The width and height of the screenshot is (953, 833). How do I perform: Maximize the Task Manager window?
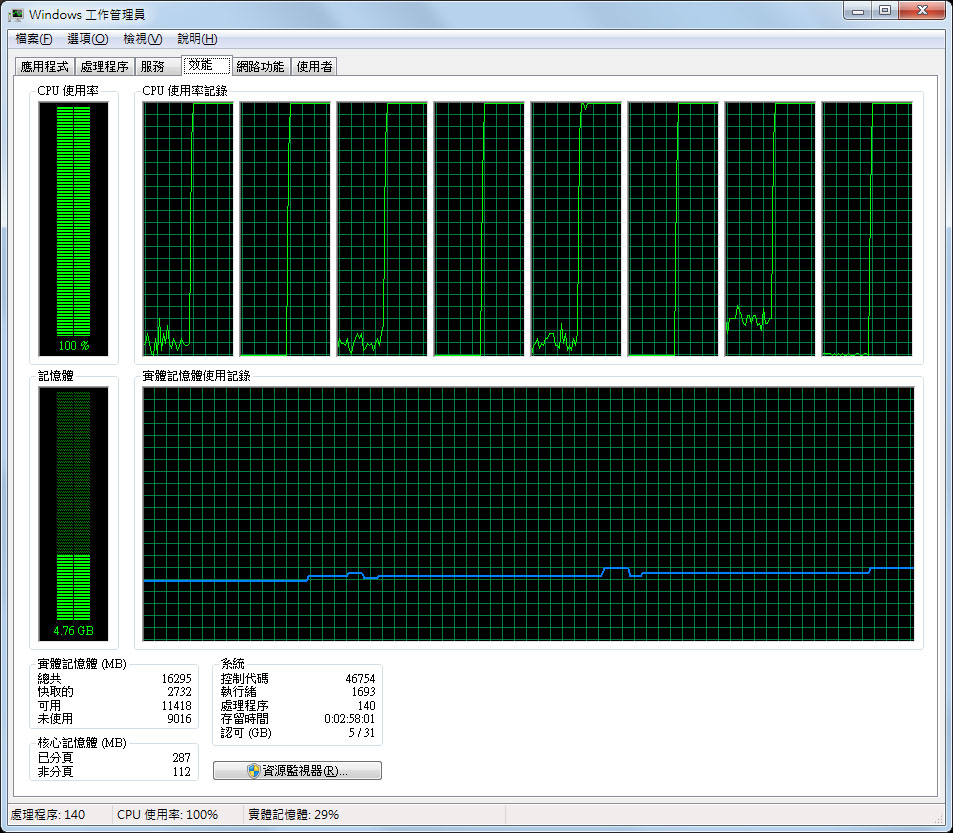tap(885, 10)
